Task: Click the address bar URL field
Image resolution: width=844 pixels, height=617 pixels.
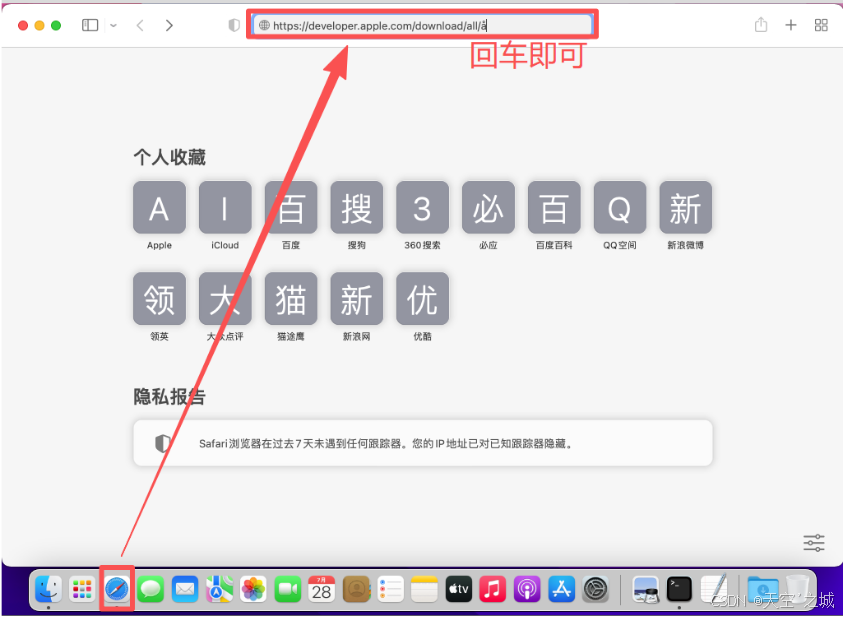Action: (x=423, y=25)
